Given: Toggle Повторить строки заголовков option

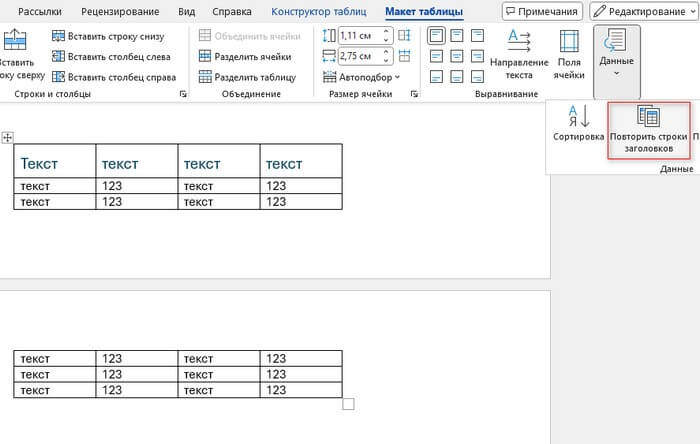Looking at the screenshot, I should coord(647,127).
